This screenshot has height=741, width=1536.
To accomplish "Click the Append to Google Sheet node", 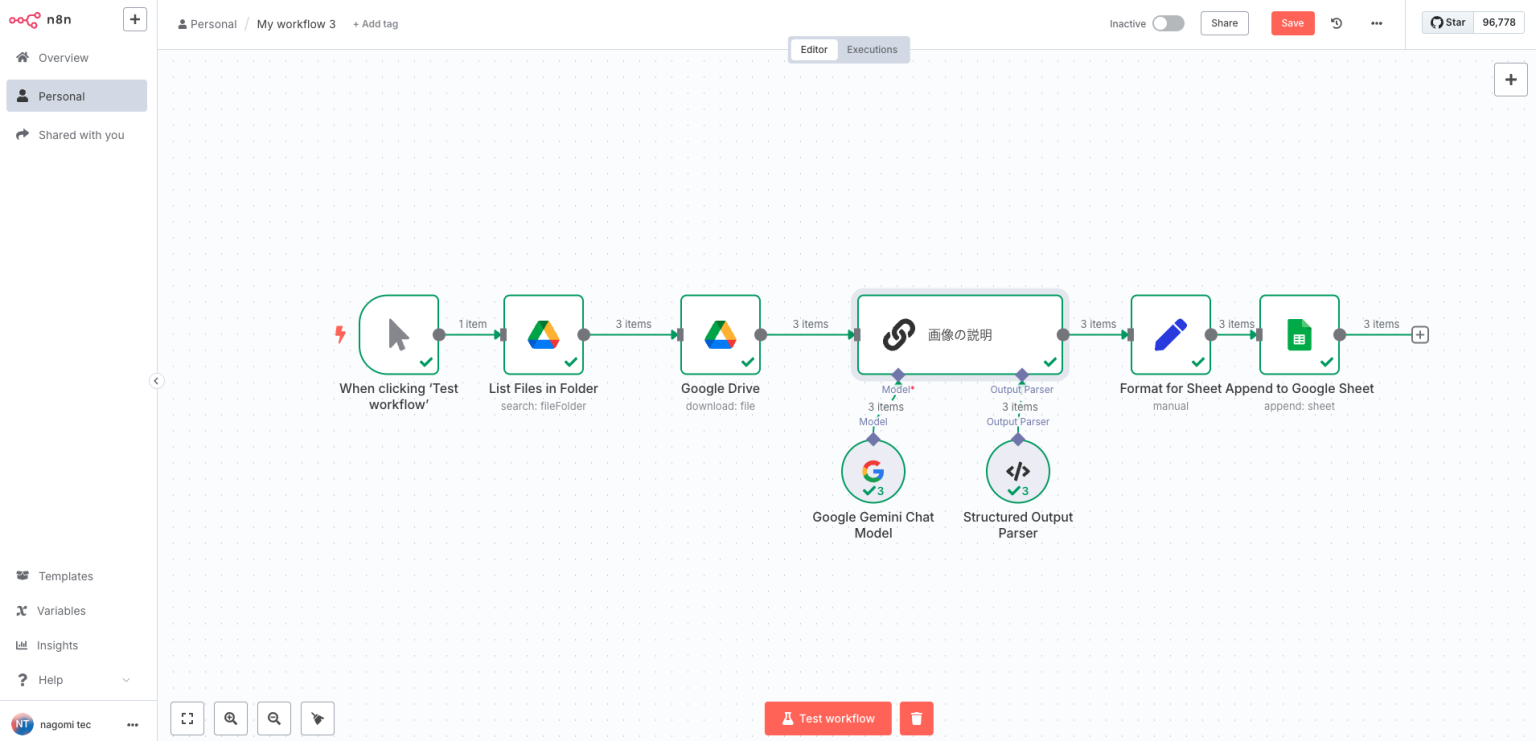I will pos(1298,335).
